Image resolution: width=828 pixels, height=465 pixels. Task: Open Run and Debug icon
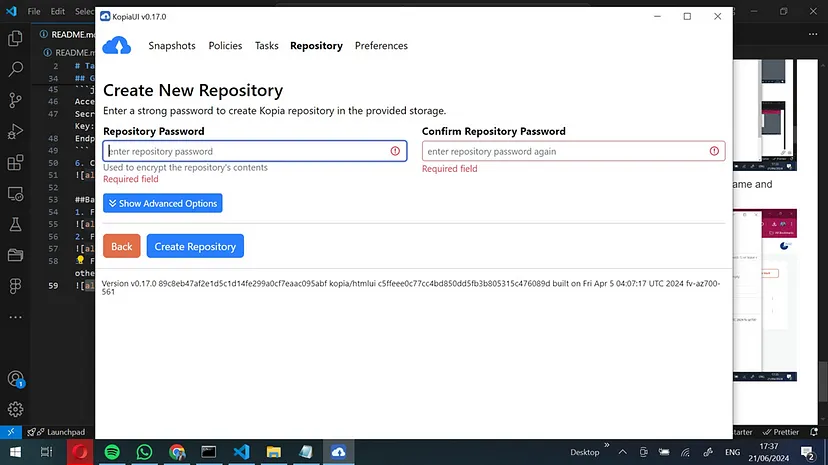click(x=15, y=132)
